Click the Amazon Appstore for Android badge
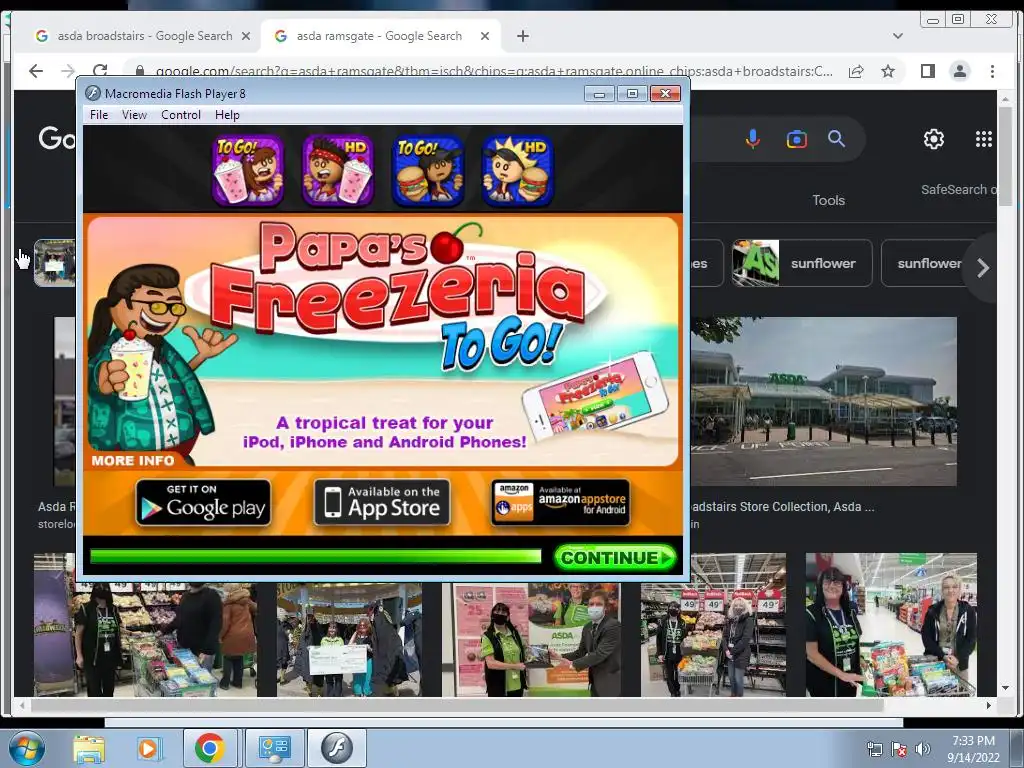The image size is (1024, 768). (x=561, y=502)
